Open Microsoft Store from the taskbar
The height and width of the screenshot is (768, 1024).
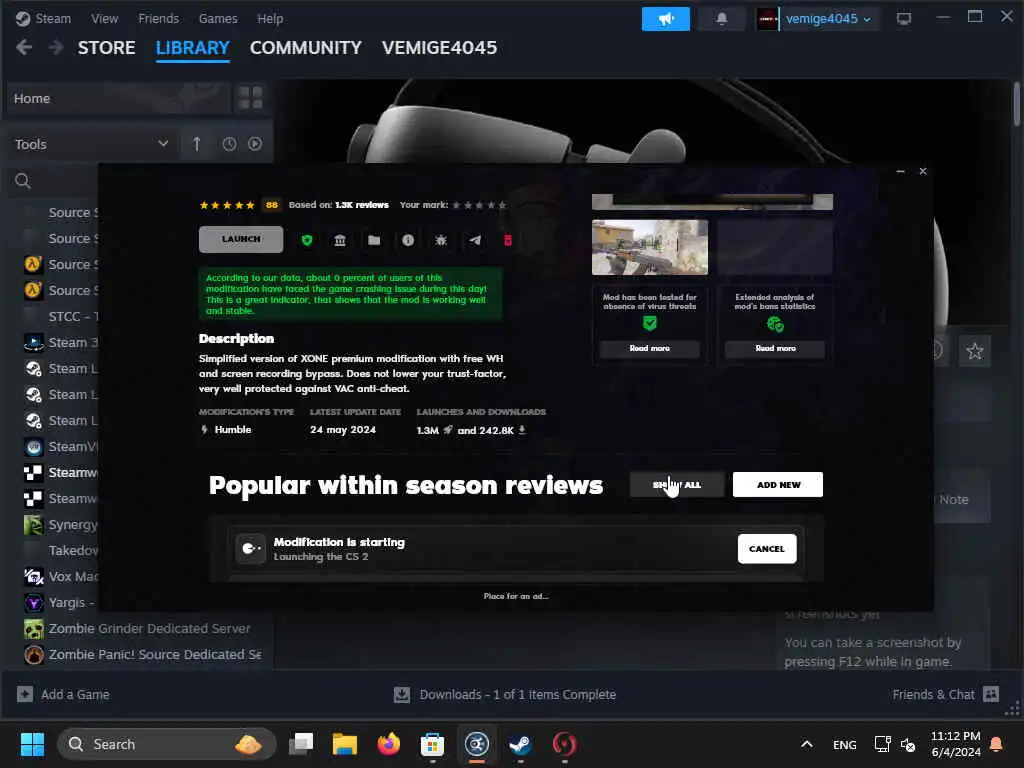click(432, 744)
